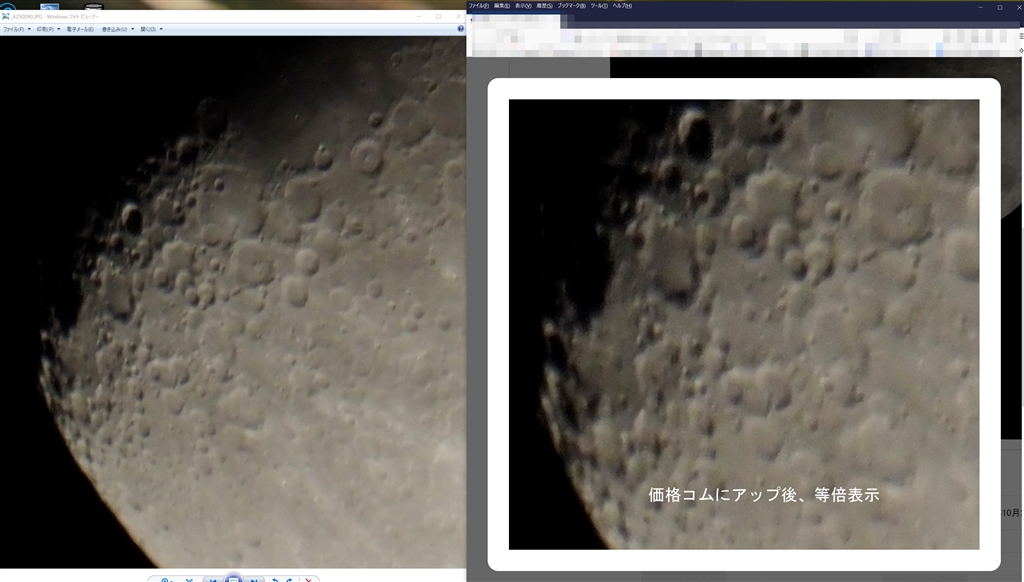Click the actual size icon in Photo Viewer
This screenshot has height=582, width=1024.
tap(189, 580)
